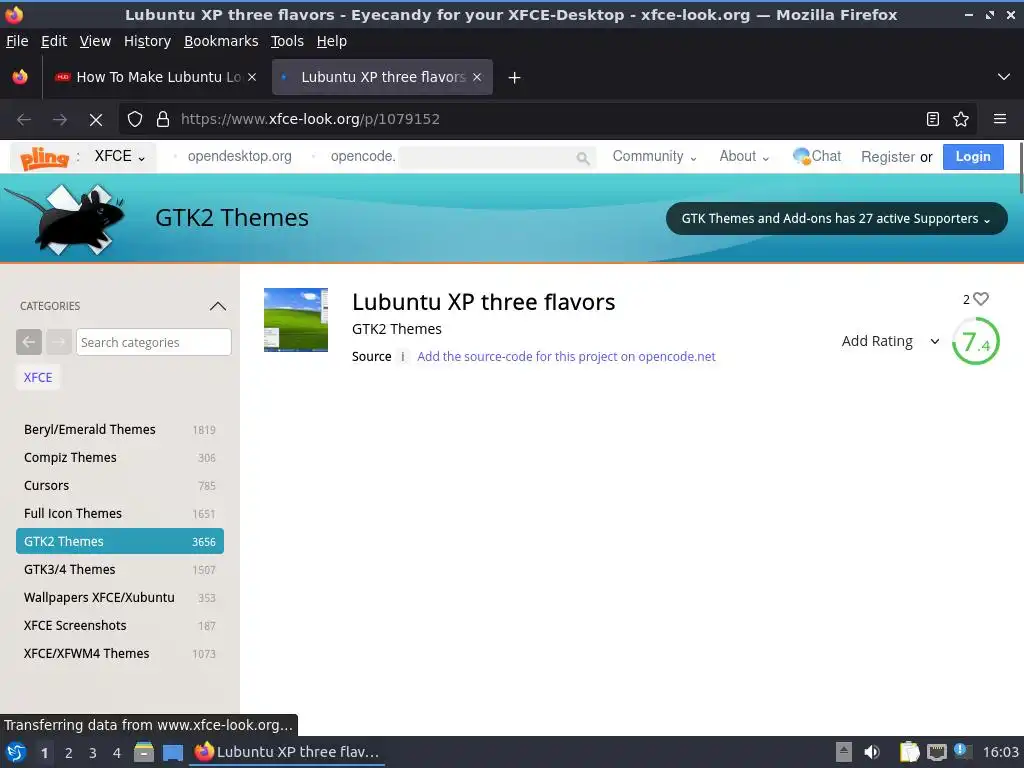The height and width of the screenshot is (768, 1024).
Task: Click the padlock site security icon
Action: tap(163, 119)
